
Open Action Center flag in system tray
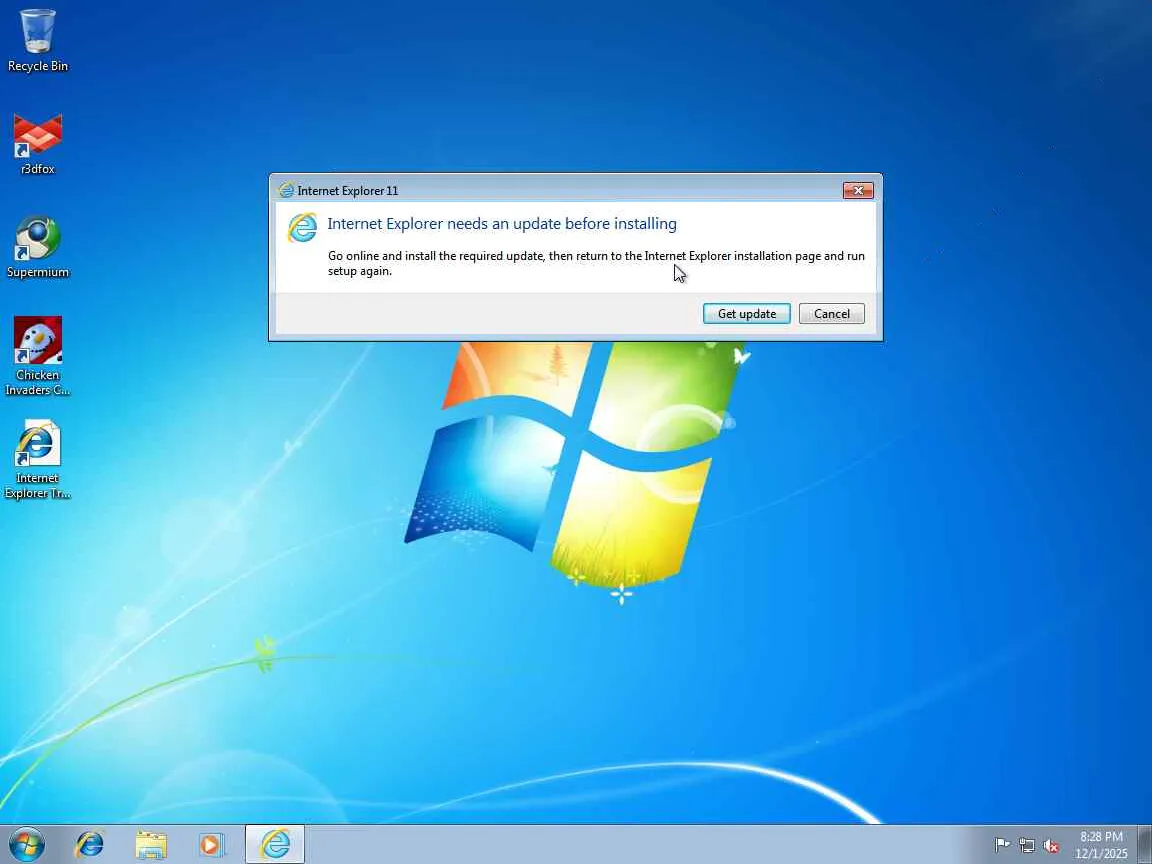tap(1001, 846)
